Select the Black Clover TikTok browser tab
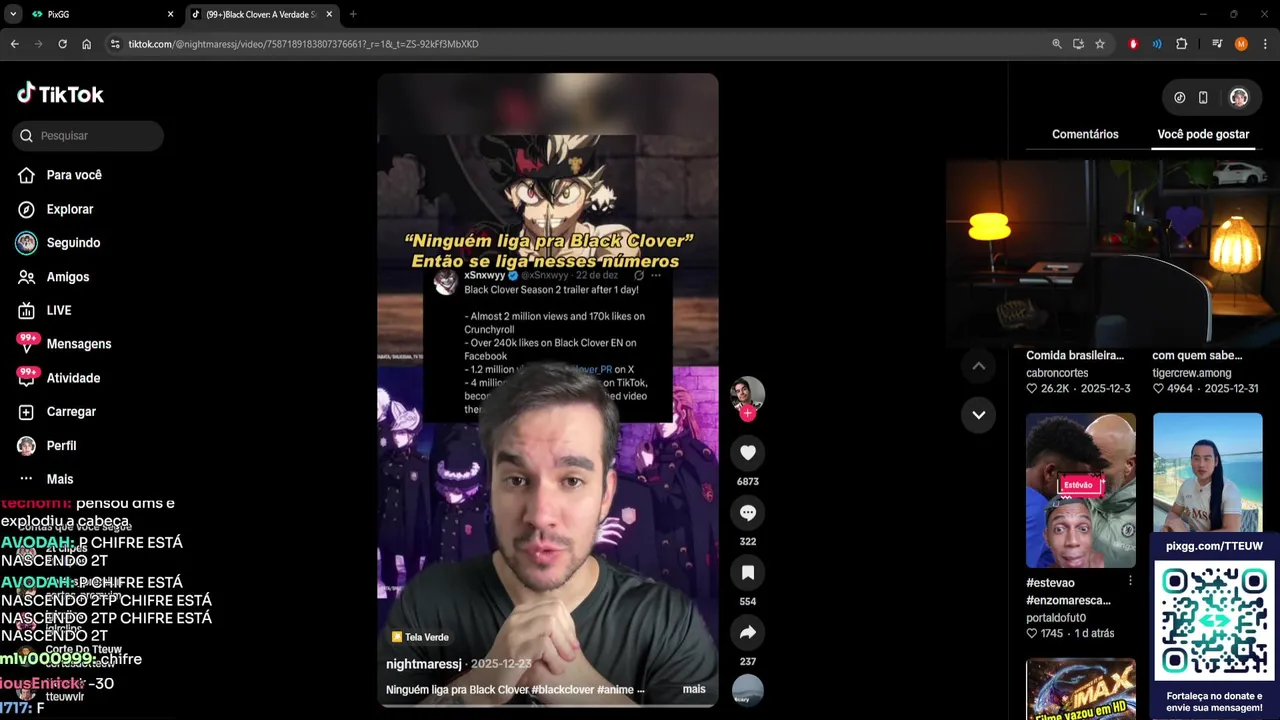 pyautogui.click(x=262, y=14)
